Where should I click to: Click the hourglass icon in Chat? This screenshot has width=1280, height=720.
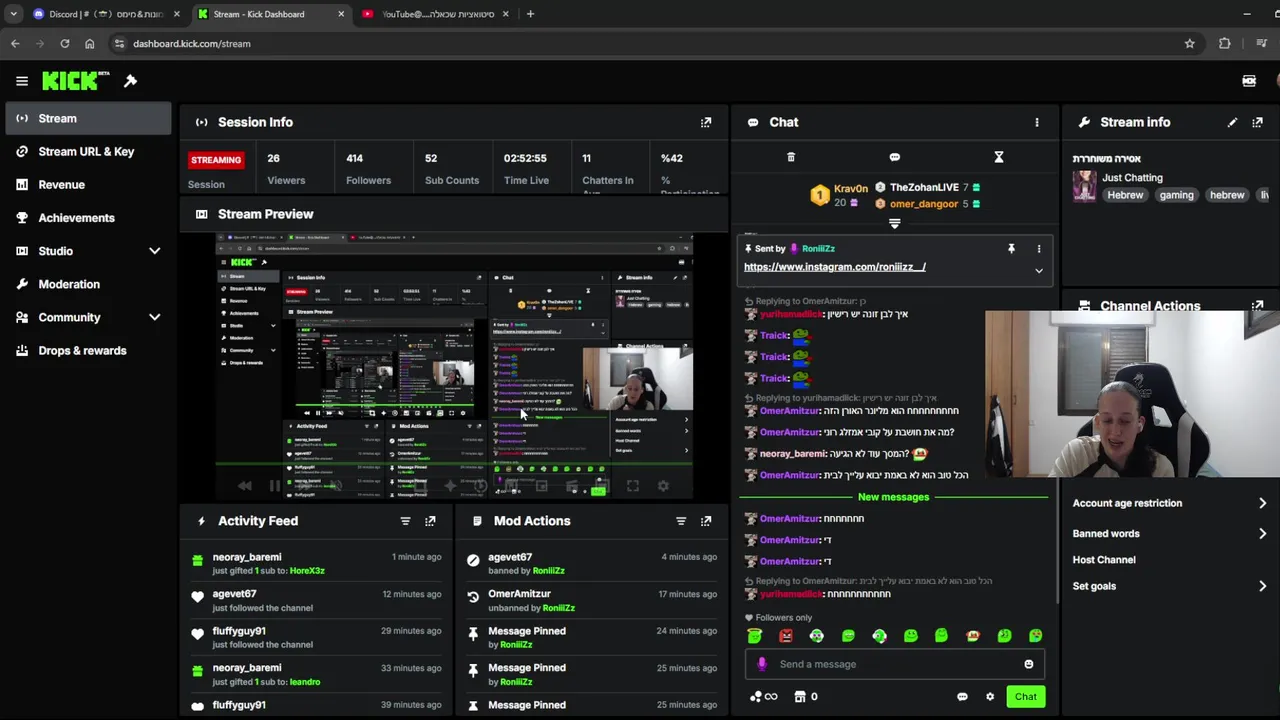pyautogui.click(x=998, y=157)
